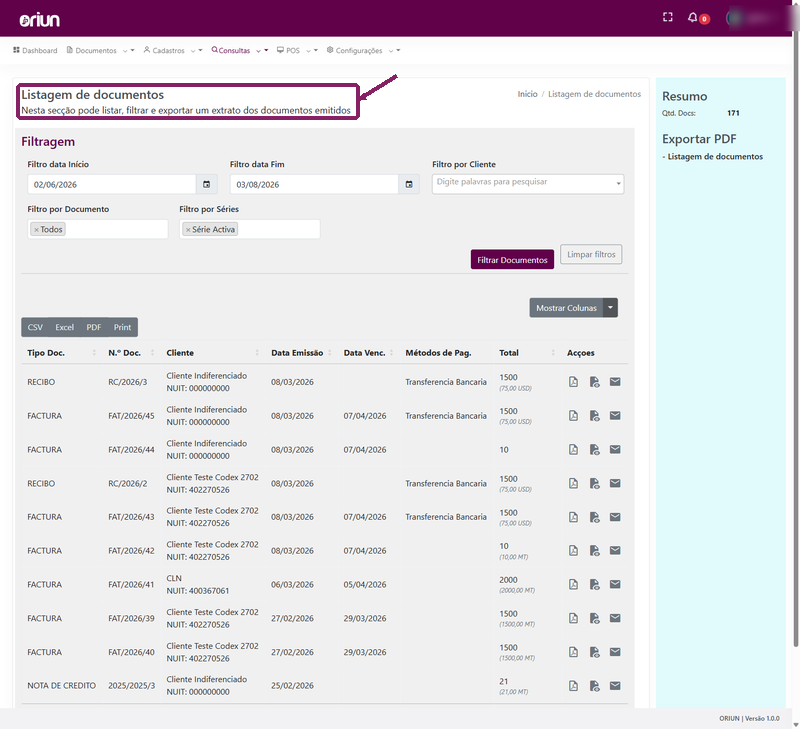Viewport: 800px width, 729px height.
Task: Open PDF icon for RC/2026/3 receipt
Action: [x=573, y=382]
